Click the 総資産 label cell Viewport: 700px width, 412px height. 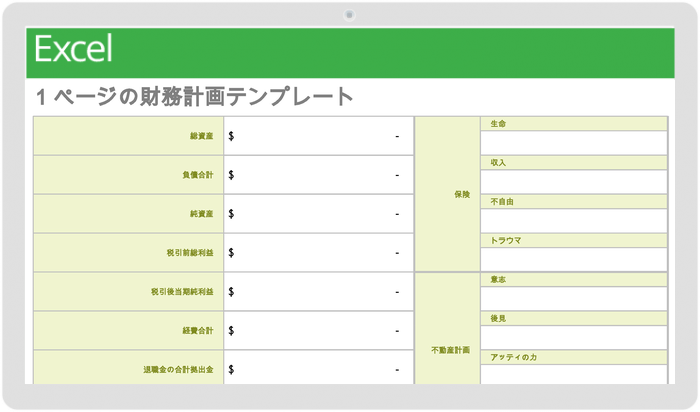[129, 136]
